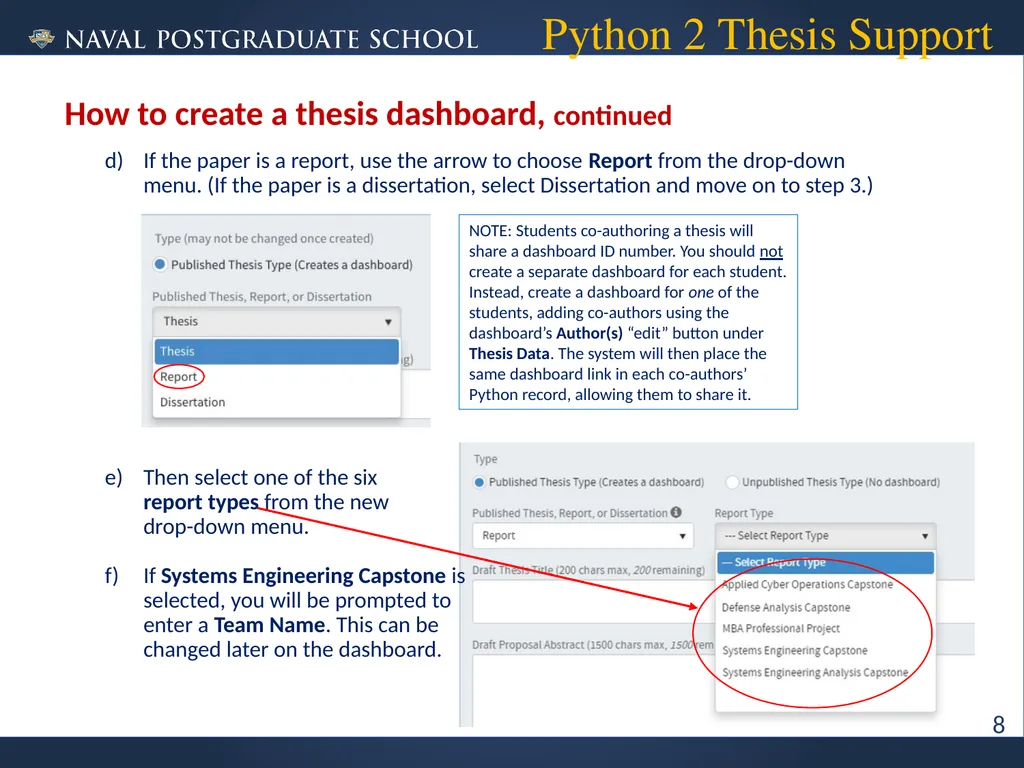Click the slide page number 8
This screenshot has height=768, width=1024.
point(999,725)
